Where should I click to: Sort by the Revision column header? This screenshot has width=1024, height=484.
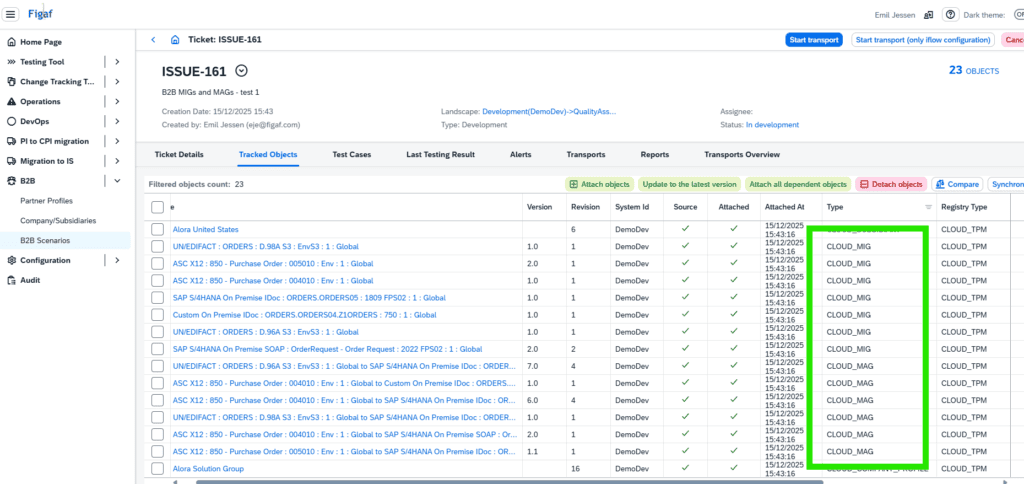(585, 207)
